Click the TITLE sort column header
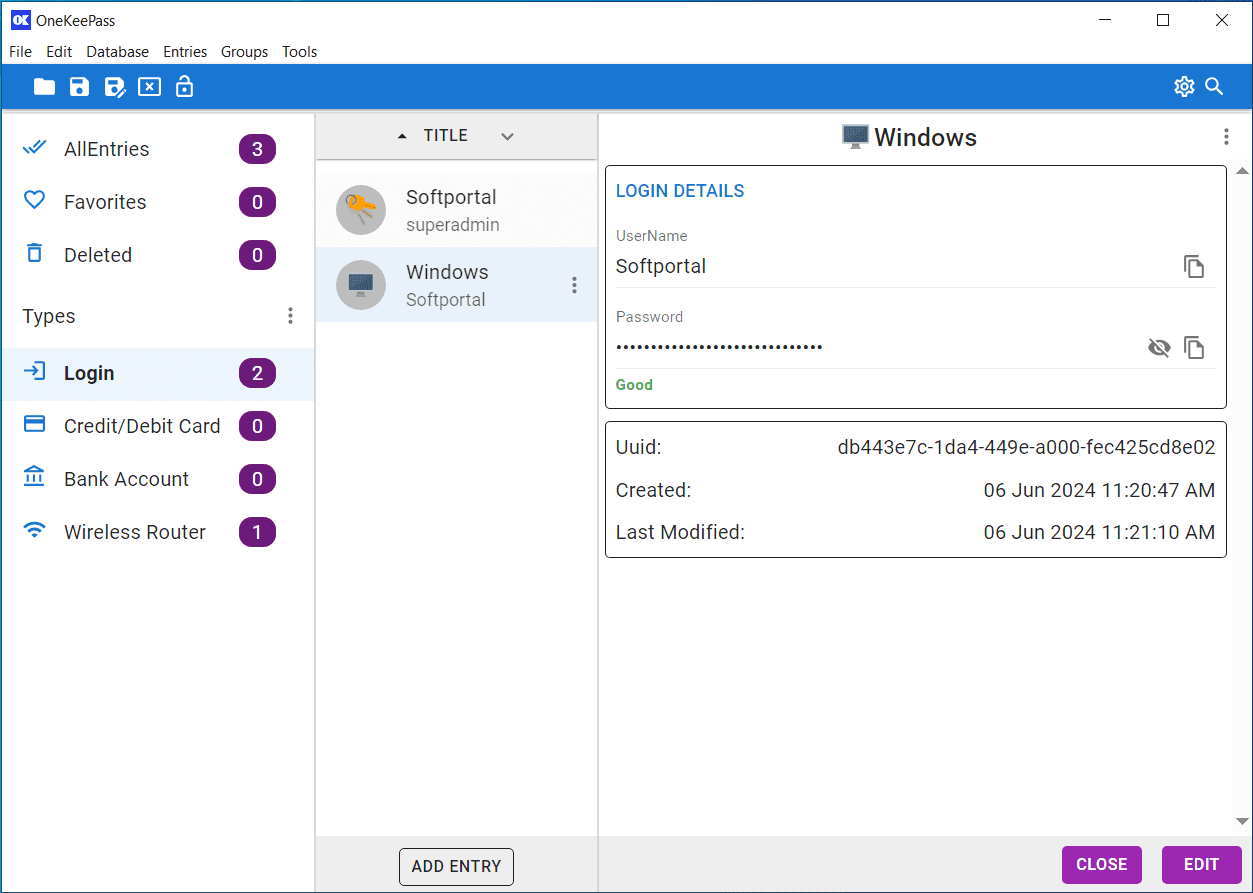This screenshot has width=1253, height=893. [446, 136]
